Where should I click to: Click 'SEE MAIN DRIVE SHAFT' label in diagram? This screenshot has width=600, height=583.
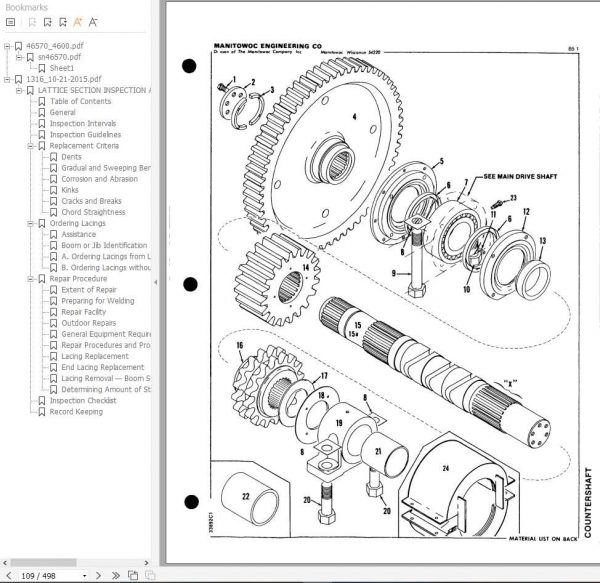[x=520, y=177]
